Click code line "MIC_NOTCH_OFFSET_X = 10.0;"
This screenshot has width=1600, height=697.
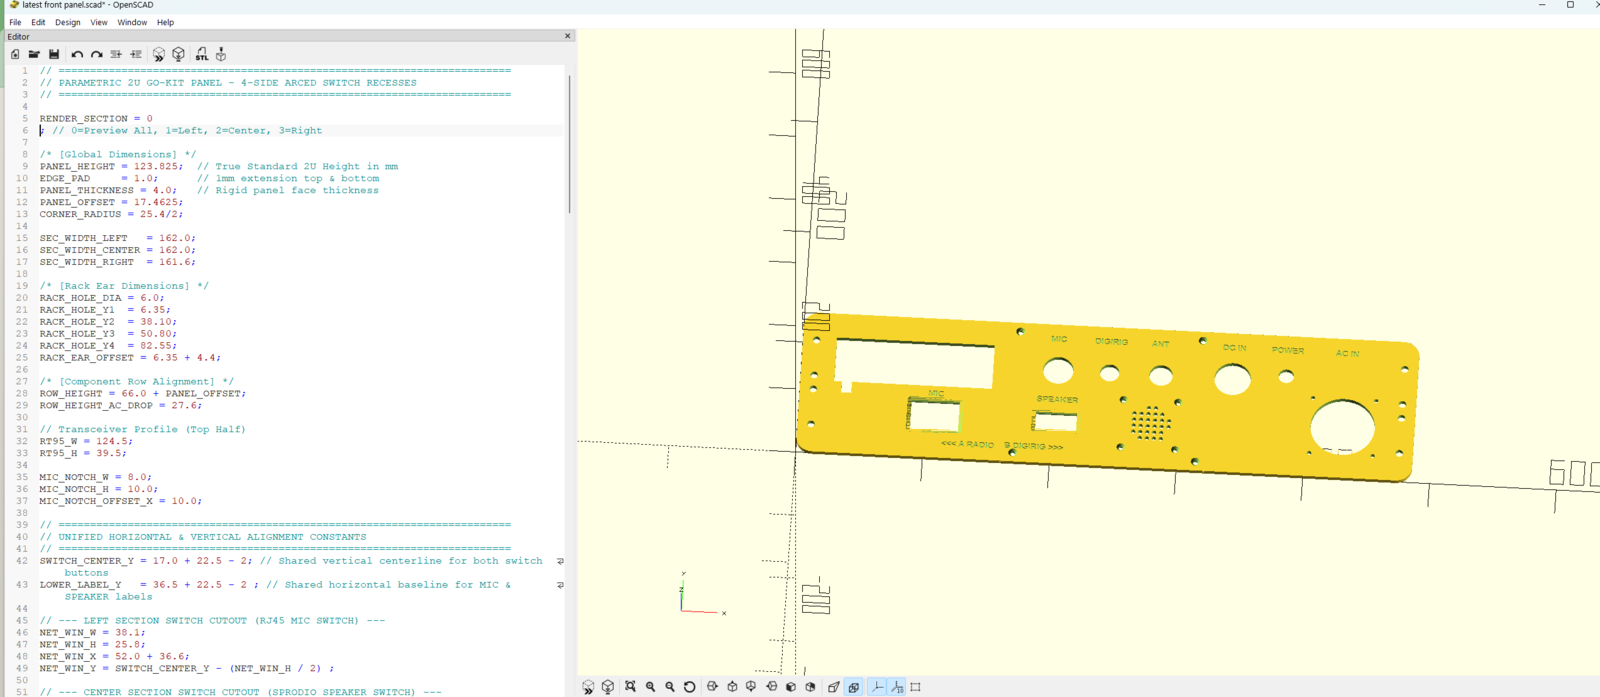click(x=121, y=501)
